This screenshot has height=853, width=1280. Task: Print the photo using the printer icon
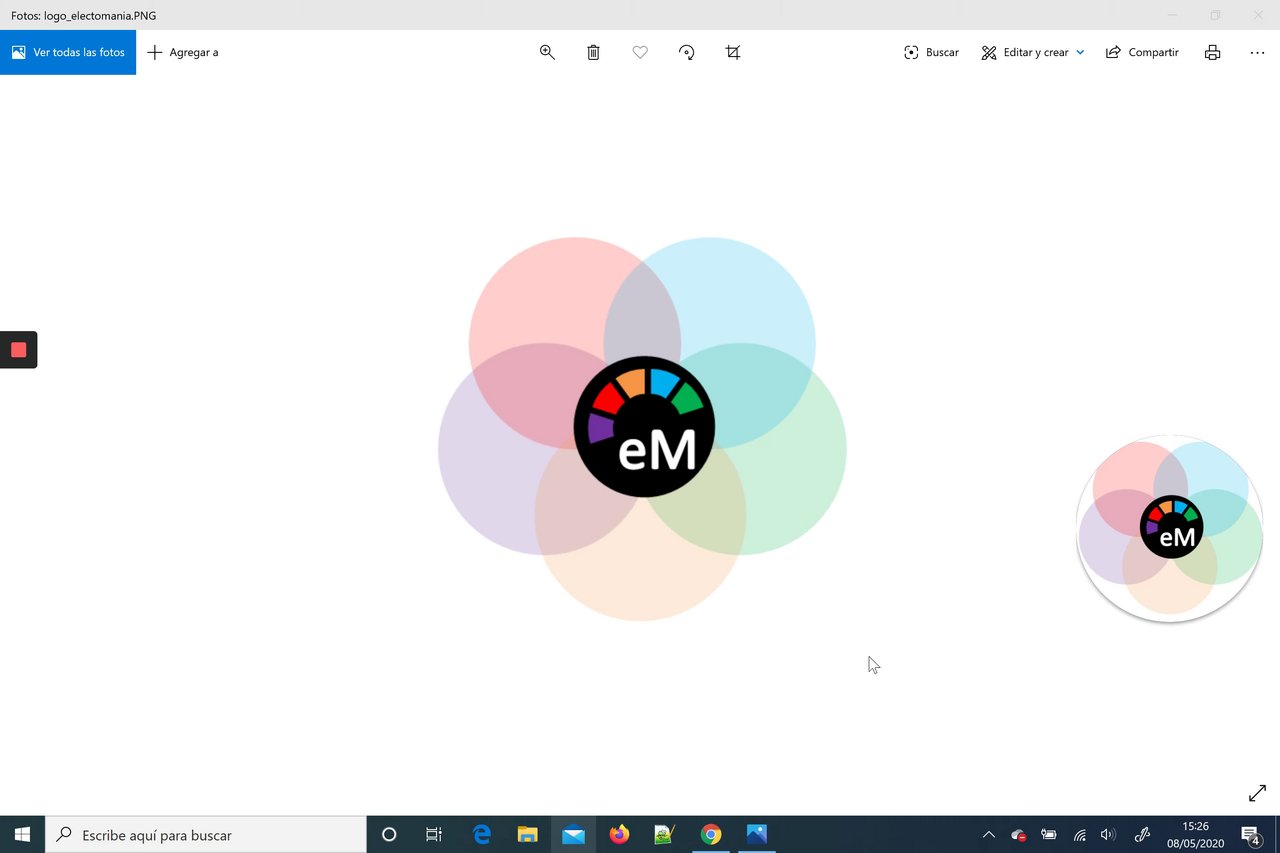pos(1212,52)
